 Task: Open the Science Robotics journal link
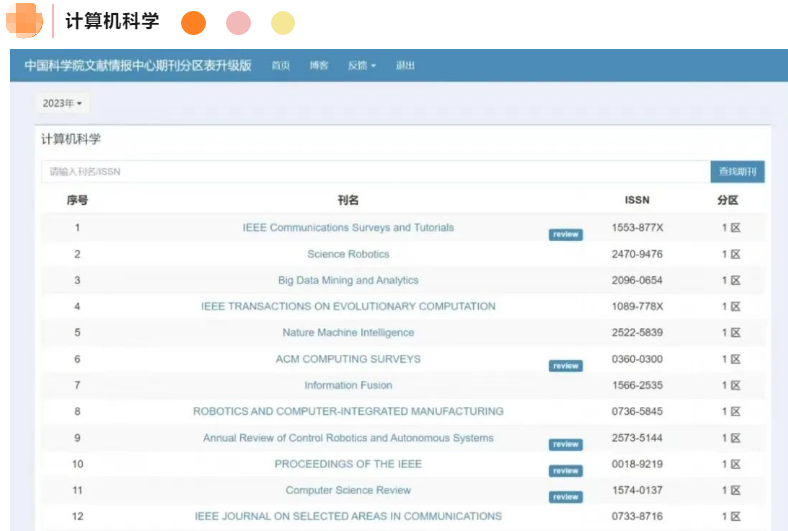click(x=348, y=254)
